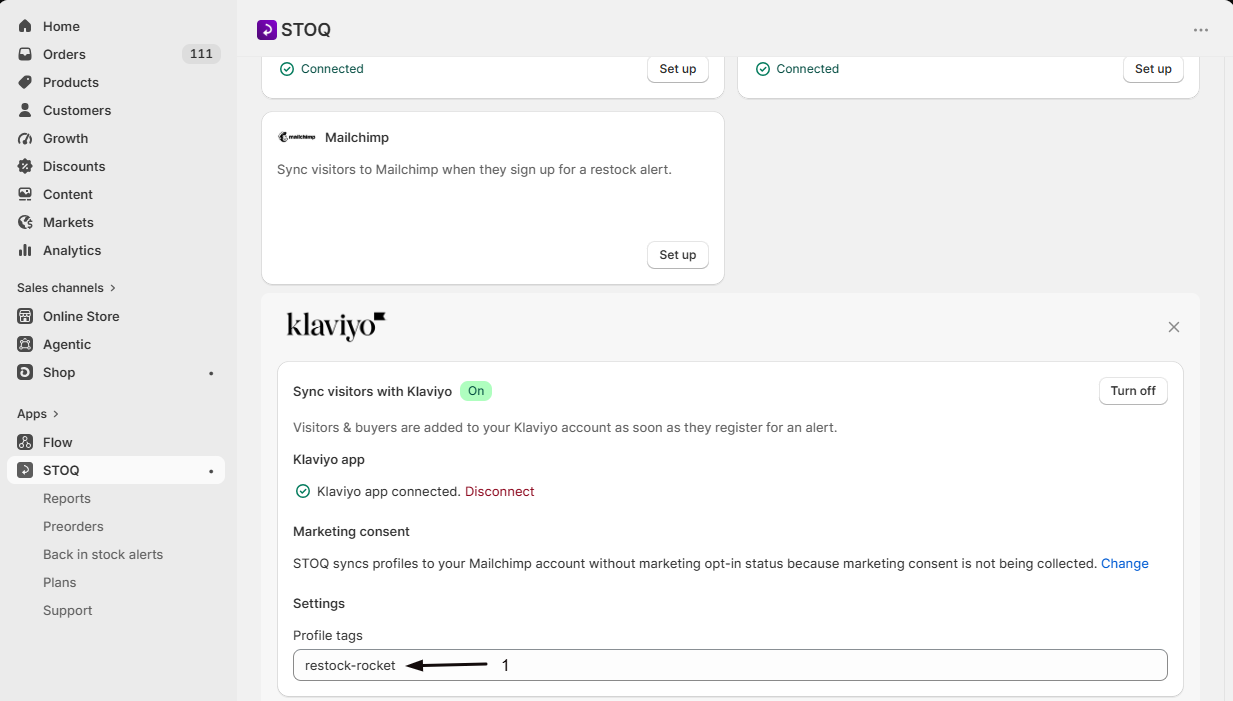Click the Settings heading in Klaviyo panel
This screenshot has height=701, width=1233.
(319, 603)
